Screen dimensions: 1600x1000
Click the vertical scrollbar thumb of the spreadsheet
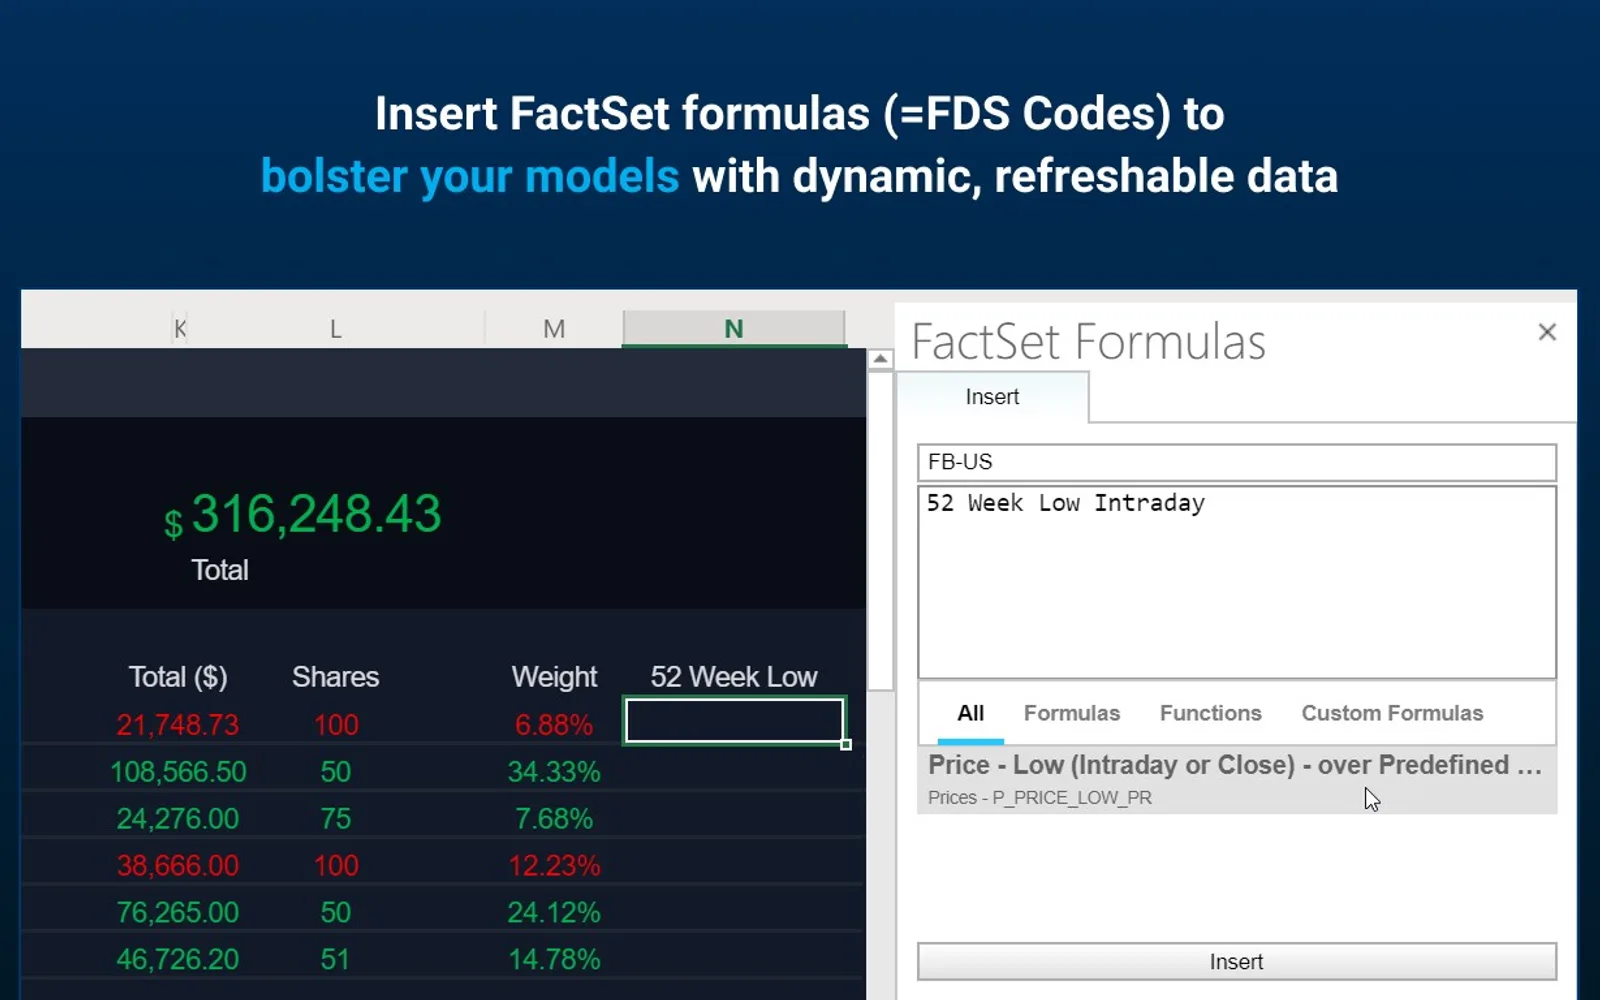(x=880, y=530)
